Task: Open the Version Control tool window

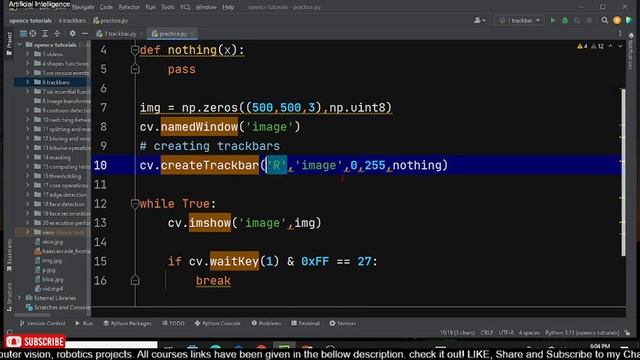Action: coord(42,323)
